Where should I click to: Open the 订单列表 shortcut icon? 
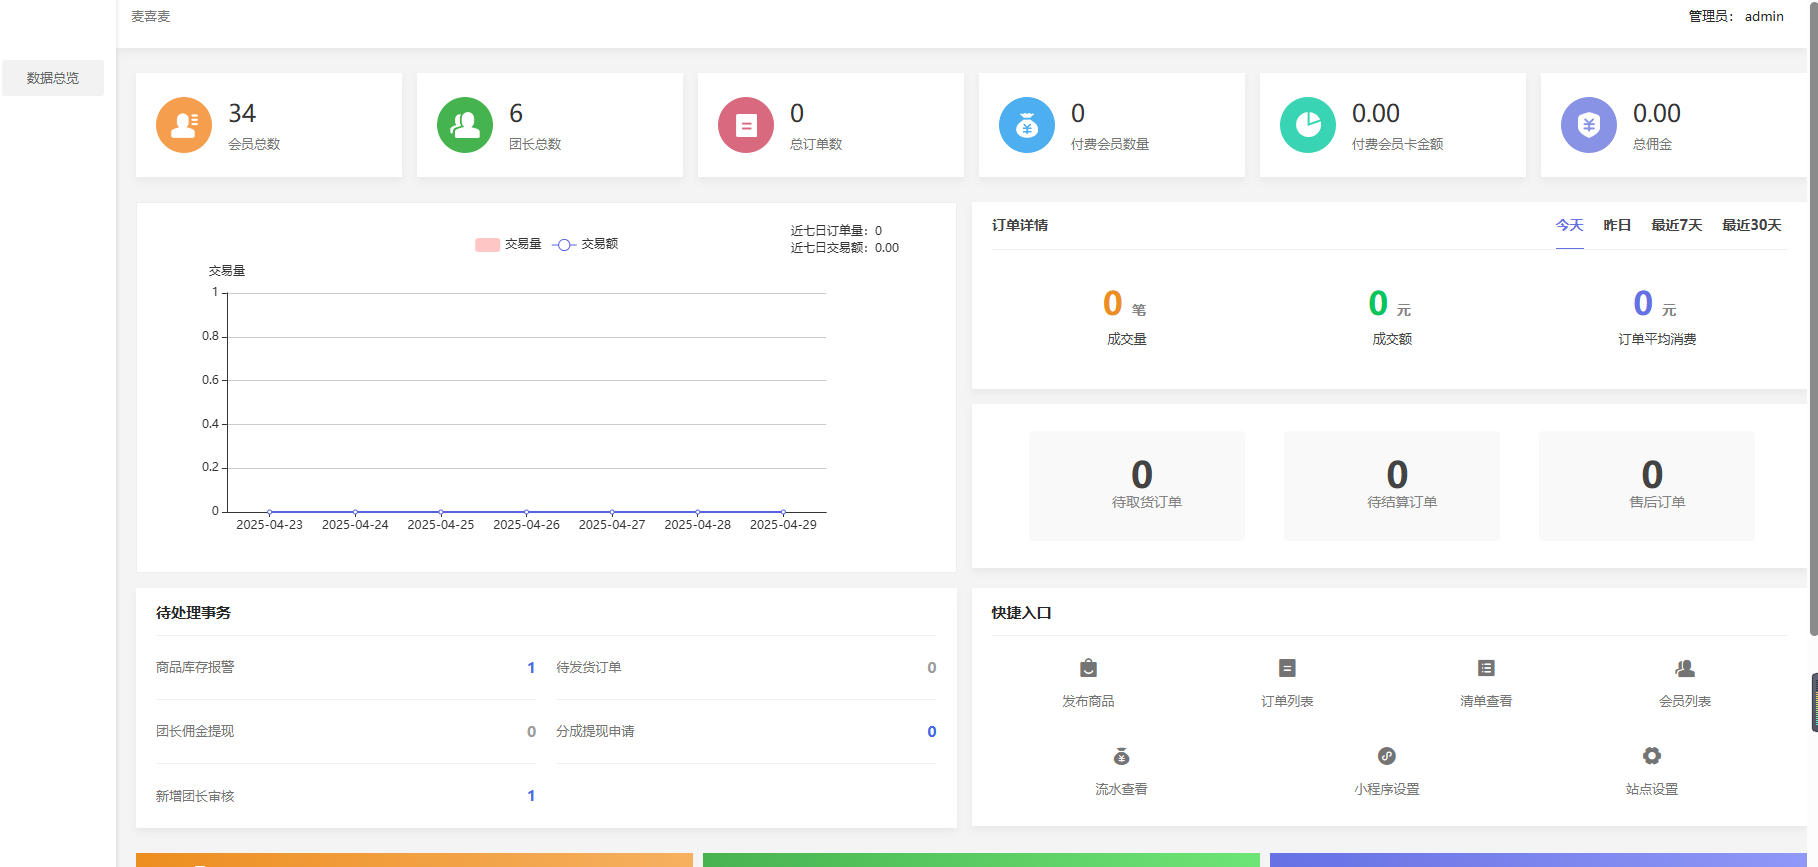pyautogui.click(x=1287, y=668)
